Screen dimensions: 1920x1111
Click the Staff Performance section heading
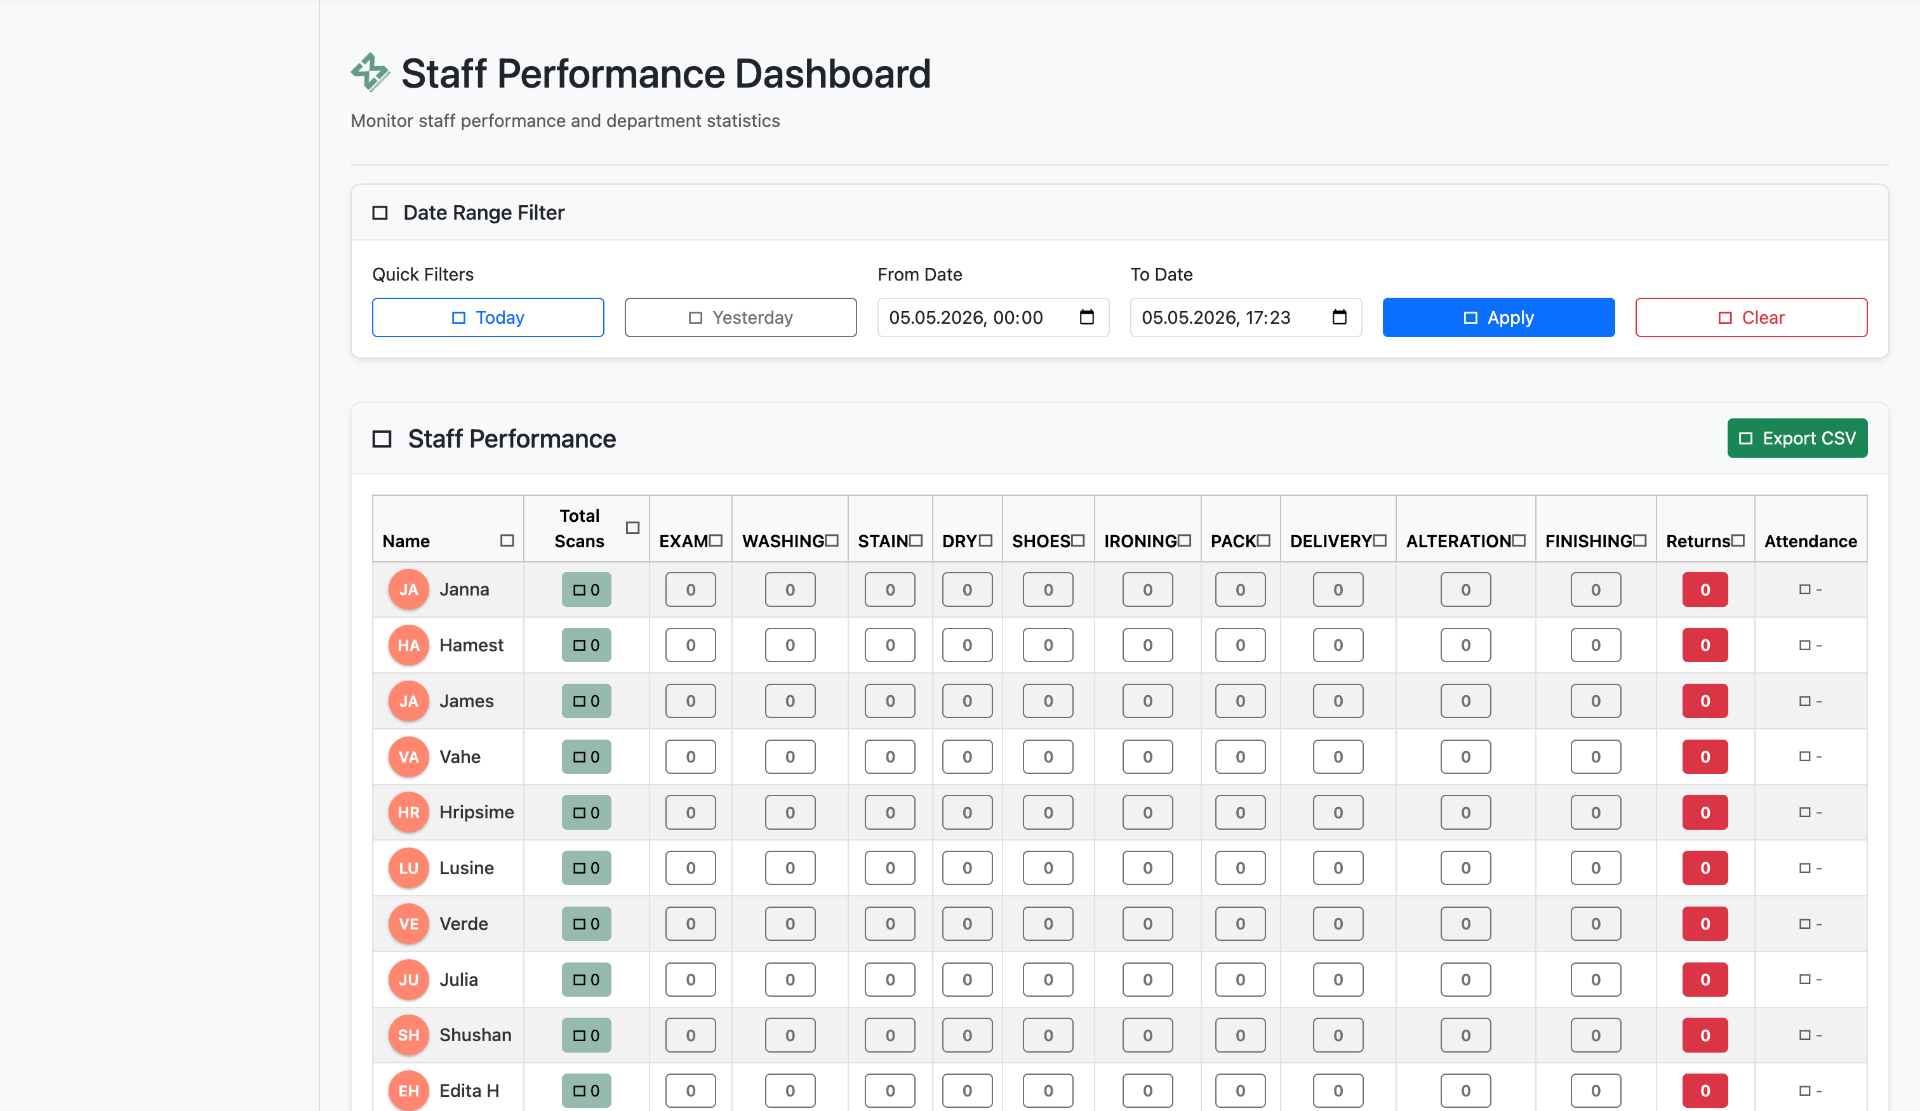tap(511, 439)
